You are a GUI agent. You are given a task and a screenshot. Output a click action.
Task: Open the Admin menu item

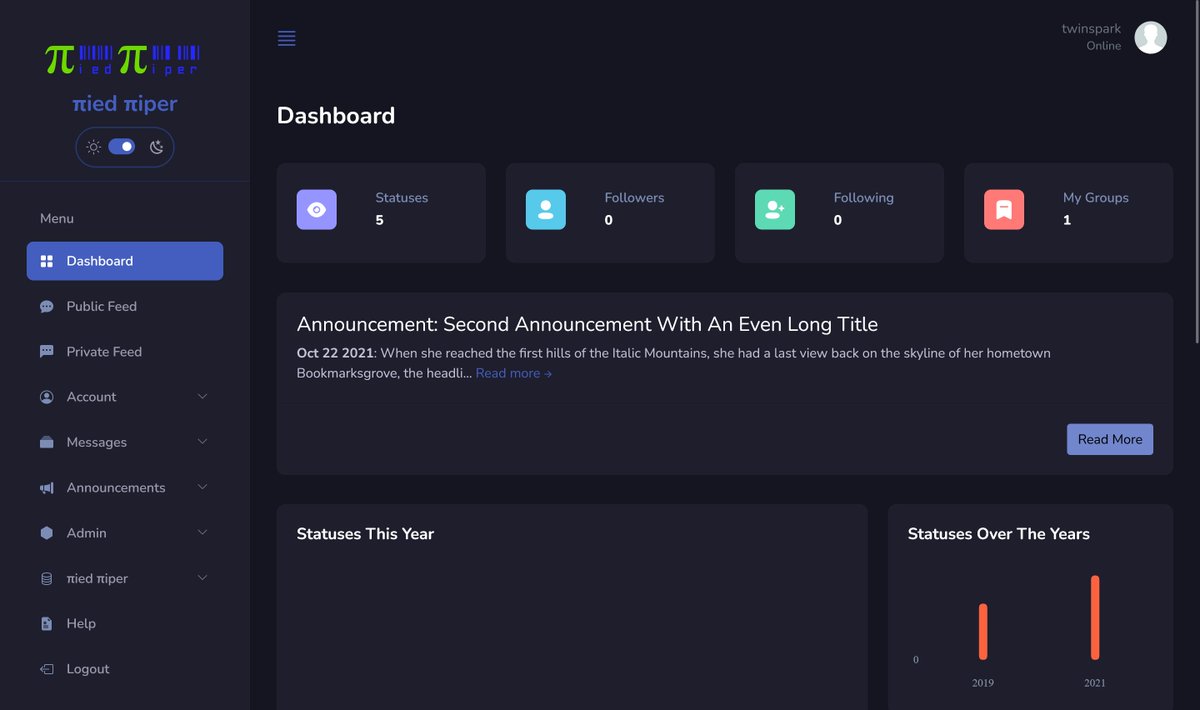click(125, 533)
